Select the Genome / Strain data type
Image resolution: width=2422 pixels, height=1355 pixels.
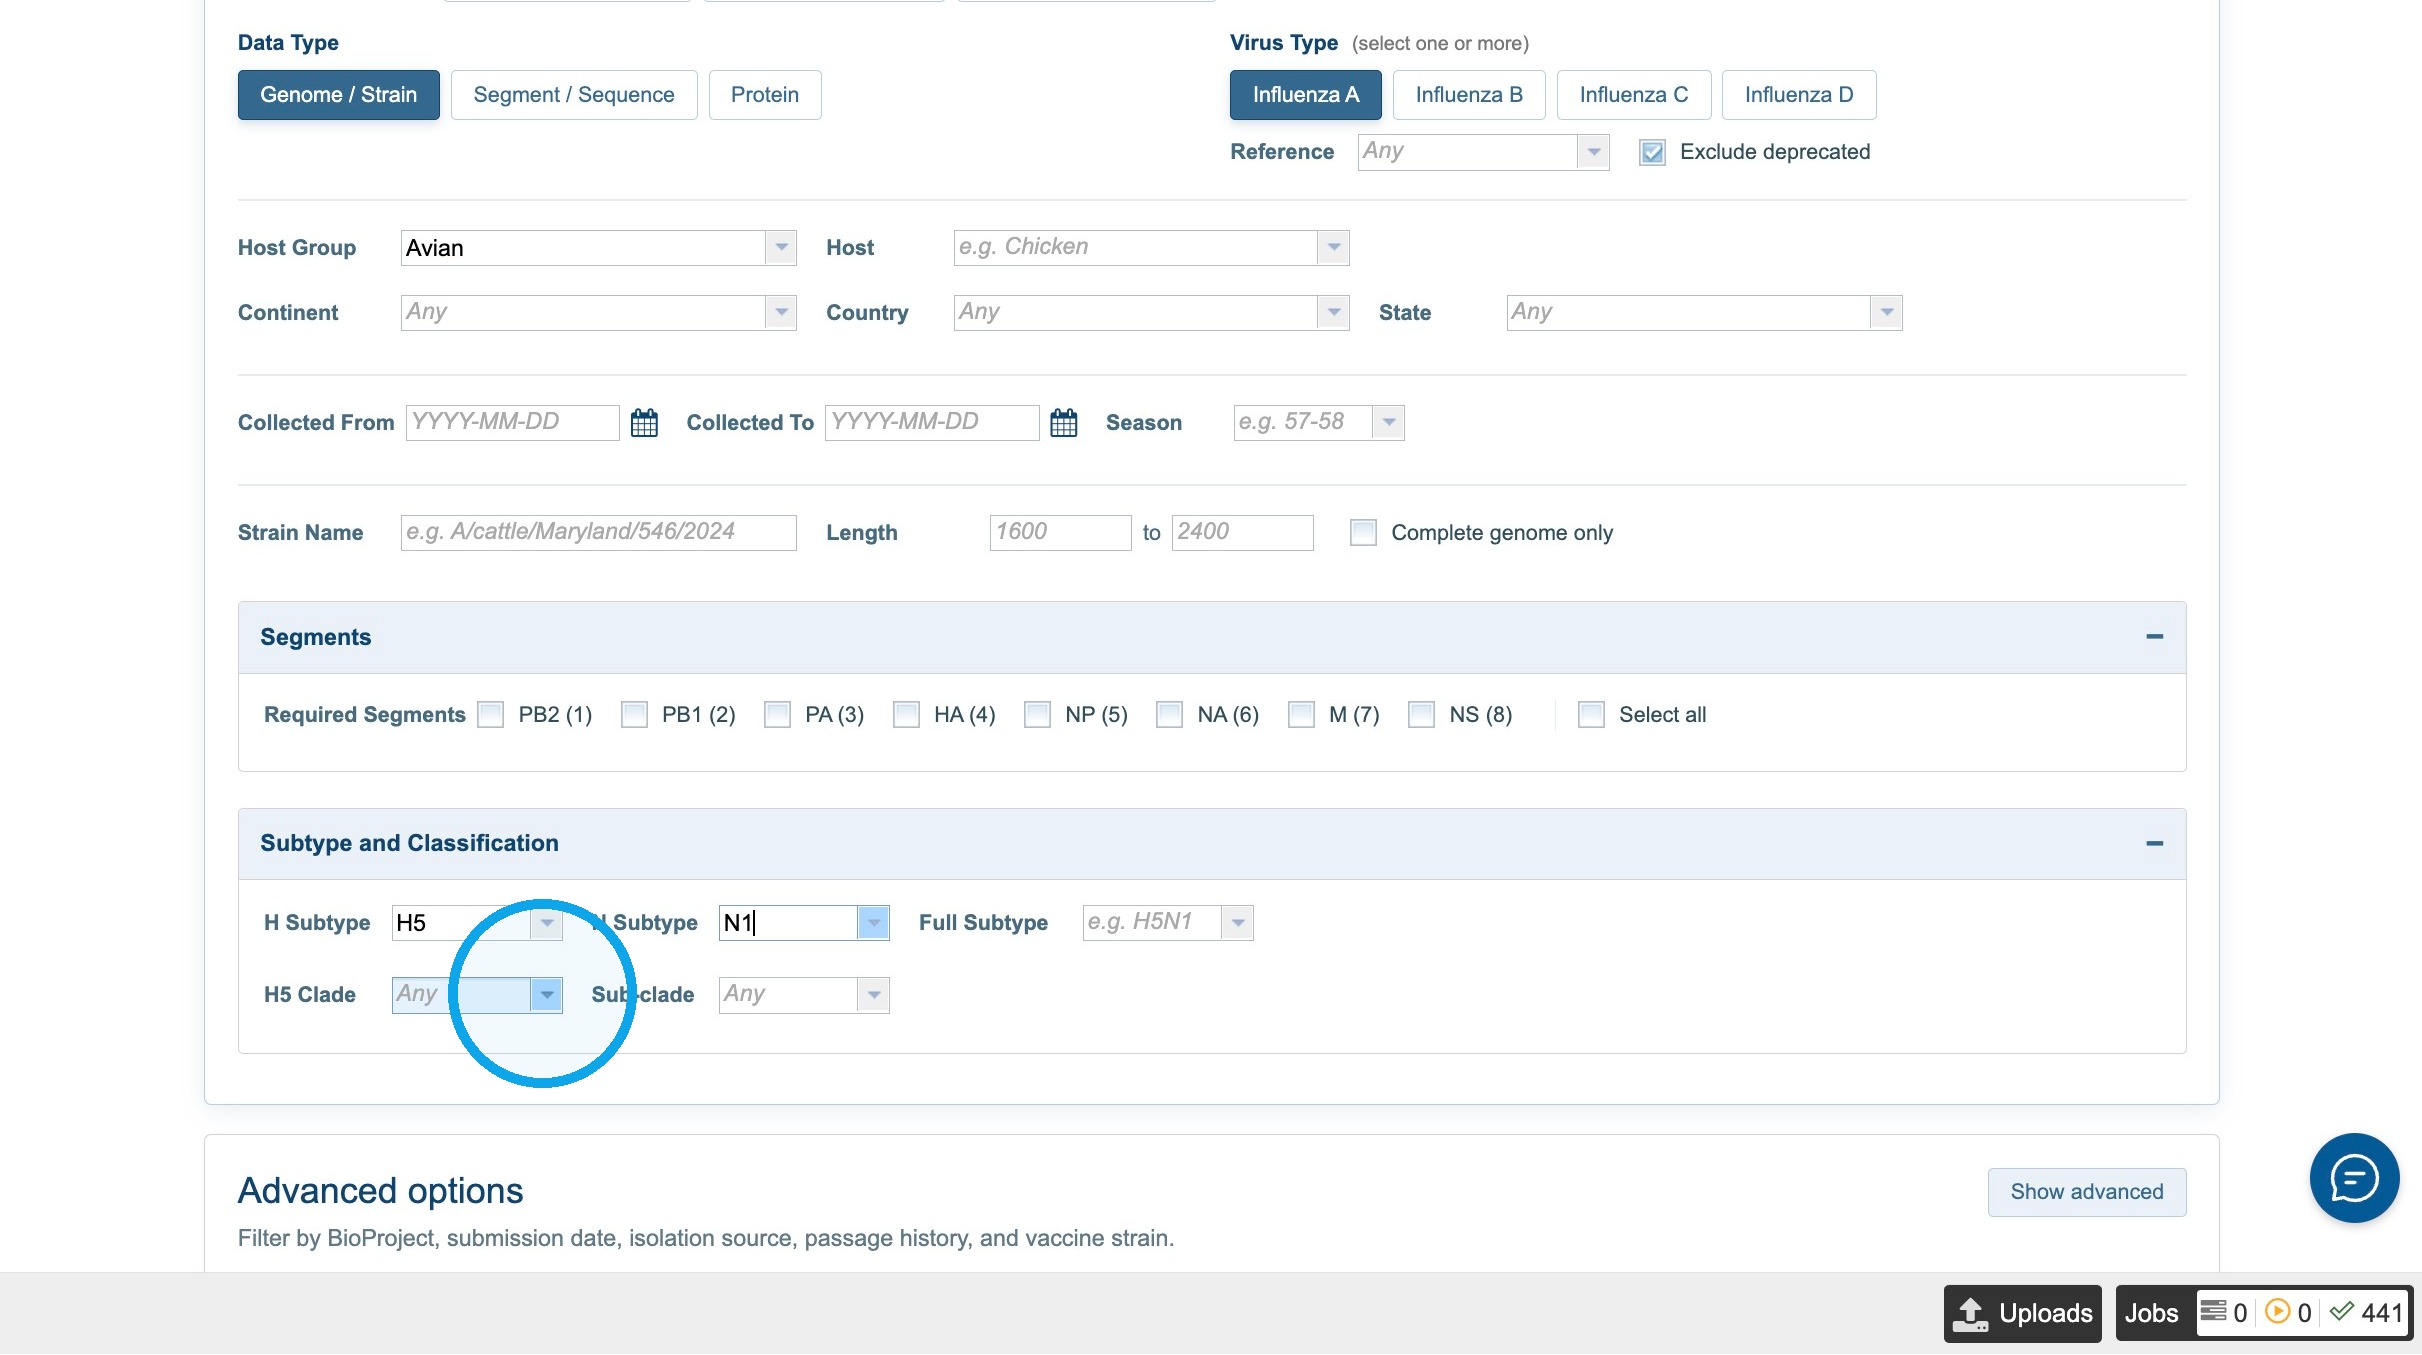coord(338,95)
